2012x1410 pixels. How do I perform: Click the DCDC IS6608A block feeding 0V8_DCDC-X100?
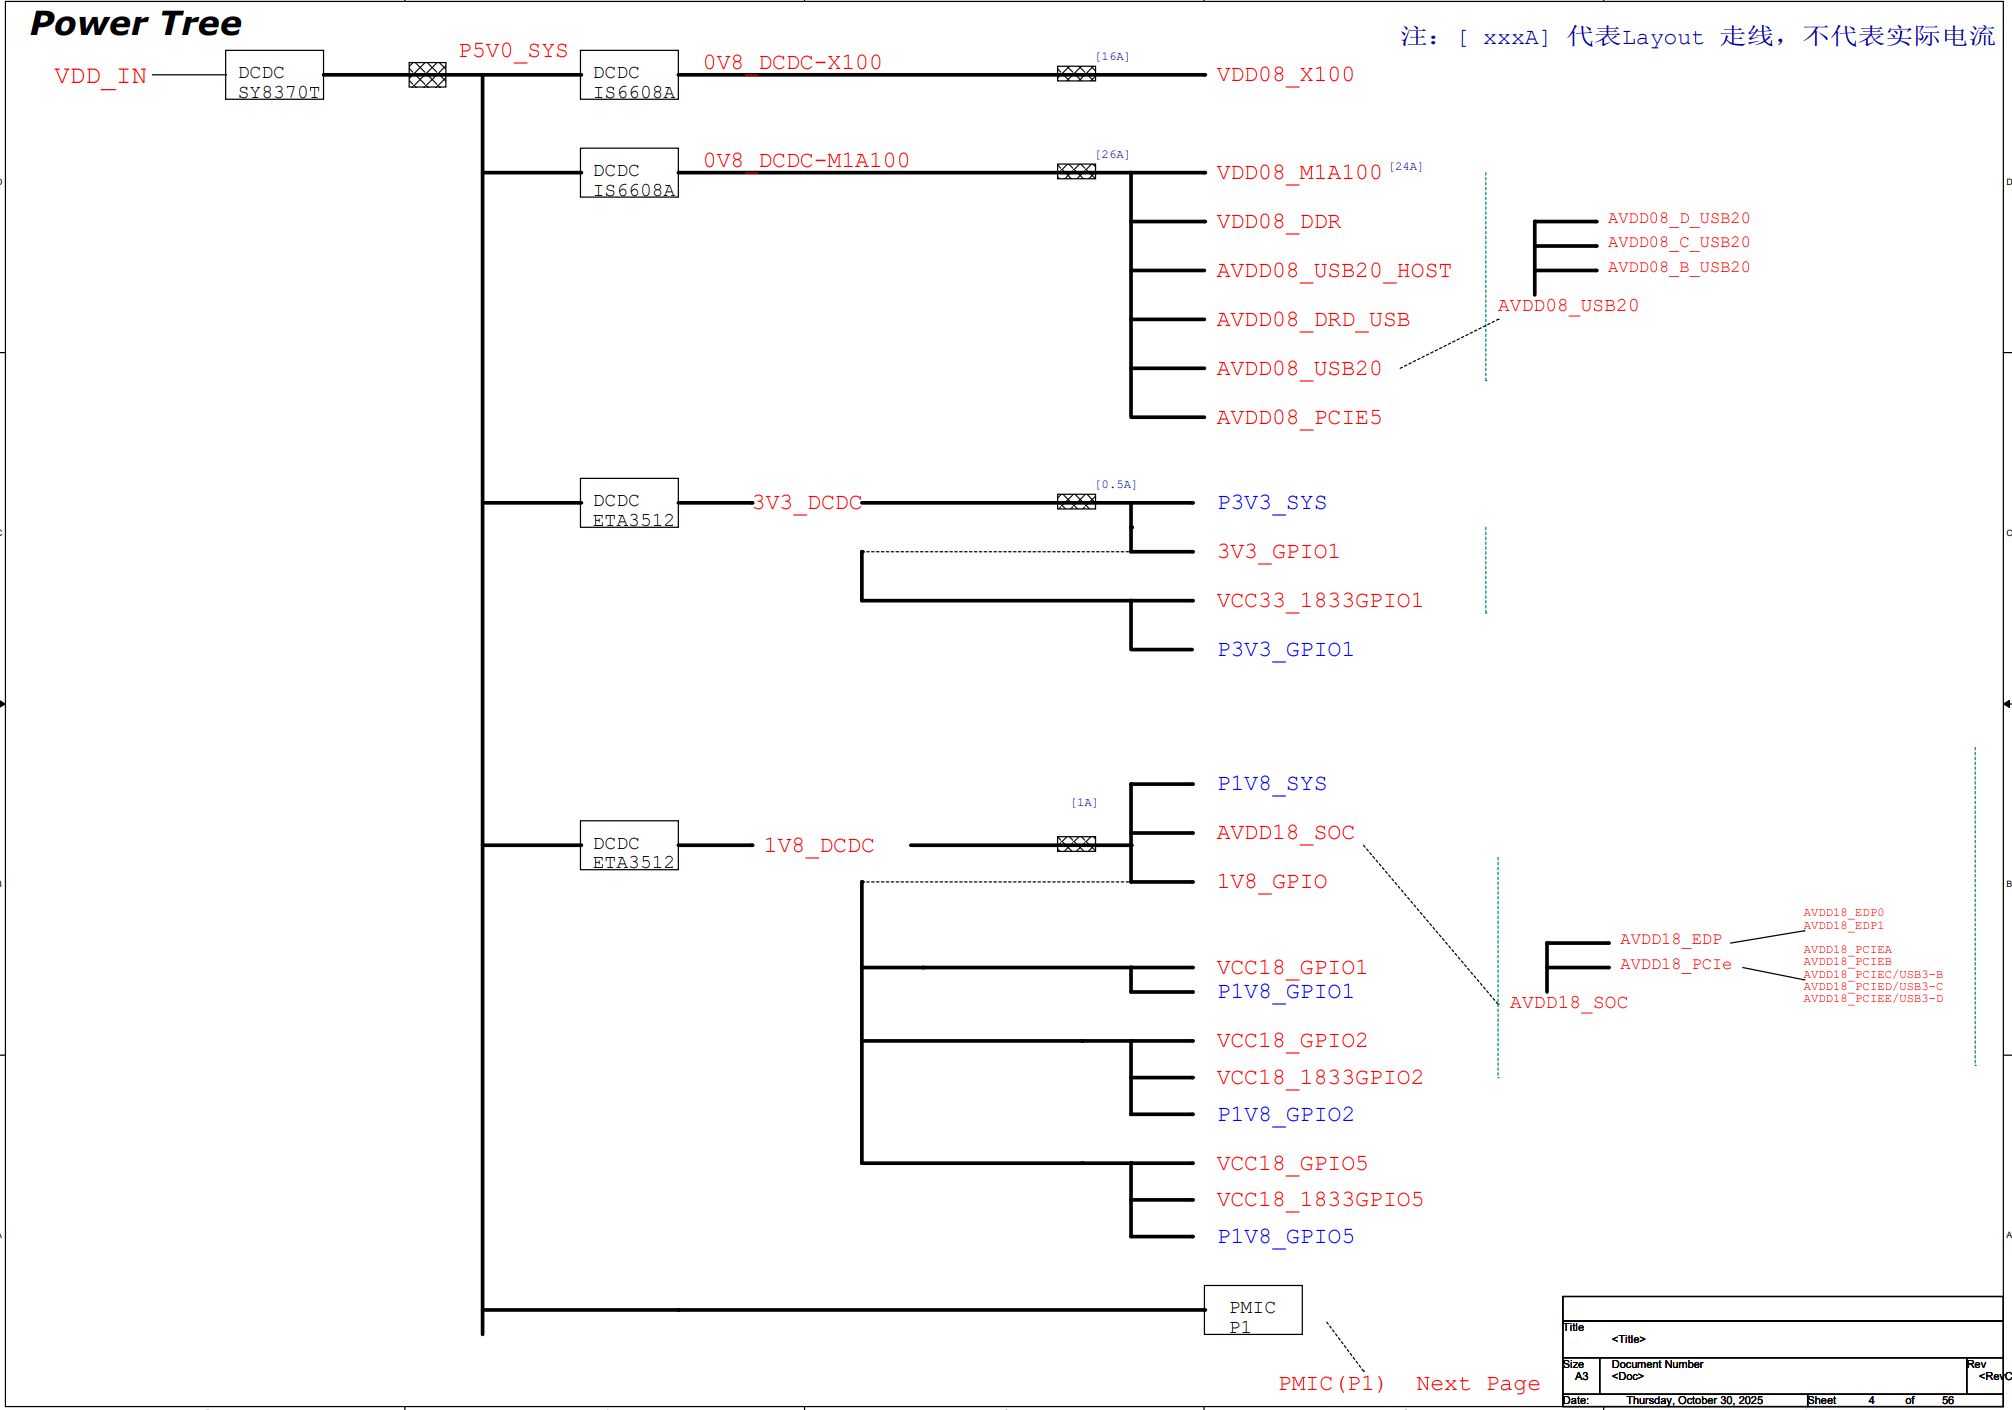tap(629, 75)
